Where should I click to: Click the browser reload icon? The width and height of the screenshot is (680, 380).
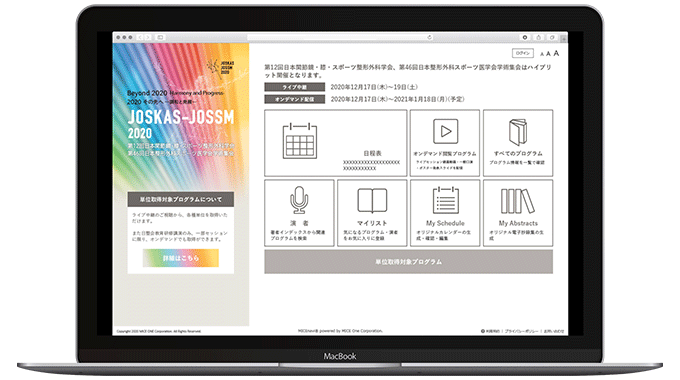[429, 38]
